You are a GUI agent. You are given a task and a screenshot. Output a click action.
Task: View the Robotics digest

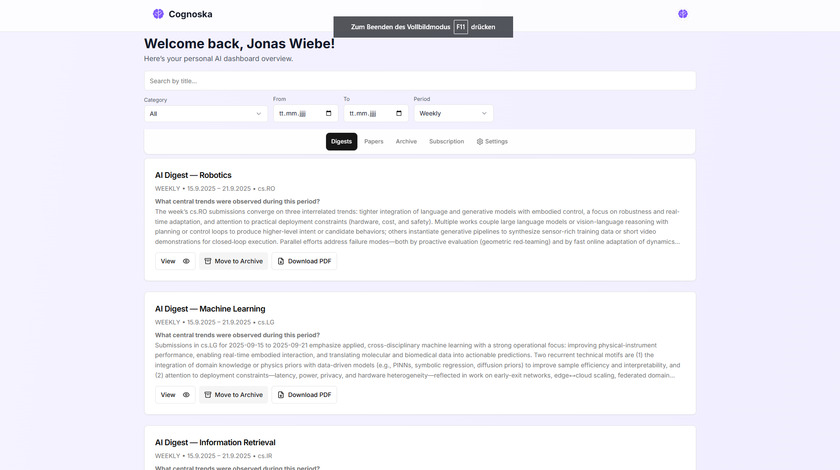tap(175, 261)
